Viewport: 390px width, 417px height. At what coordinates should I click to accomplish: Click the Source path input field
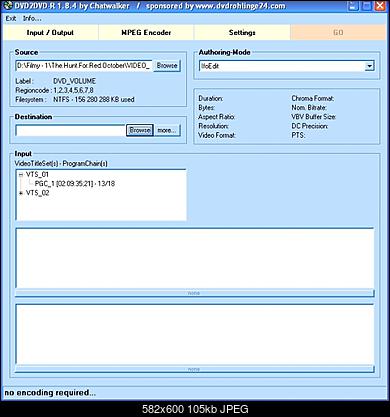pos(84,65)
